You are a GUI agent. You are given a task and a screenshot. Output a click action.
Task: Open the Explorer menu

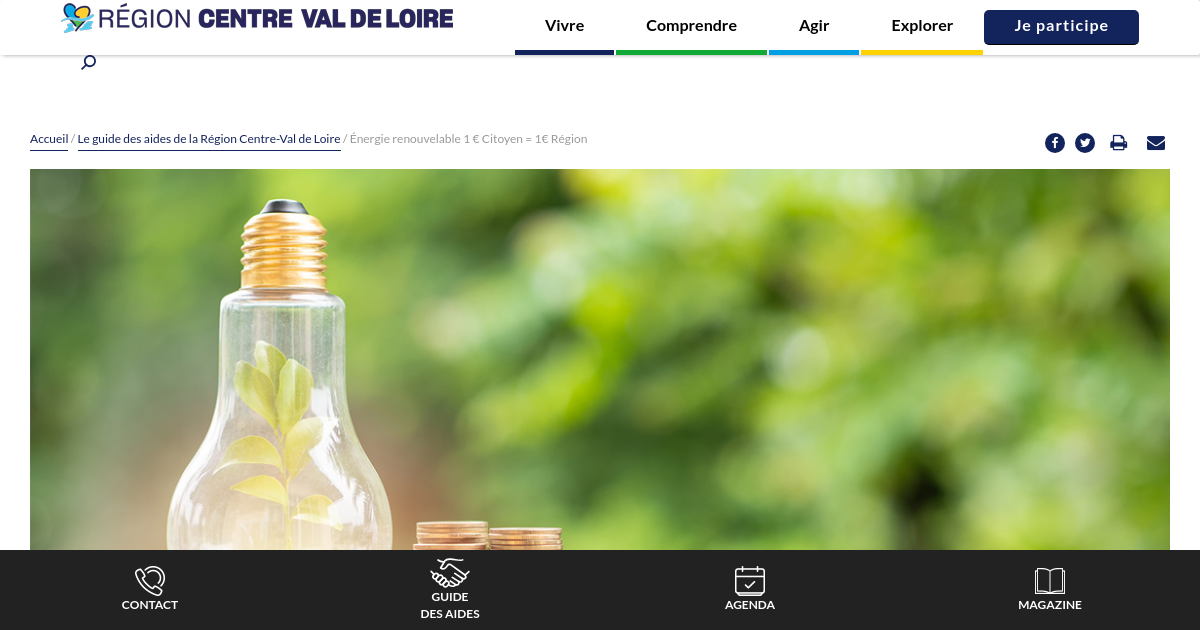pos(922,26)
